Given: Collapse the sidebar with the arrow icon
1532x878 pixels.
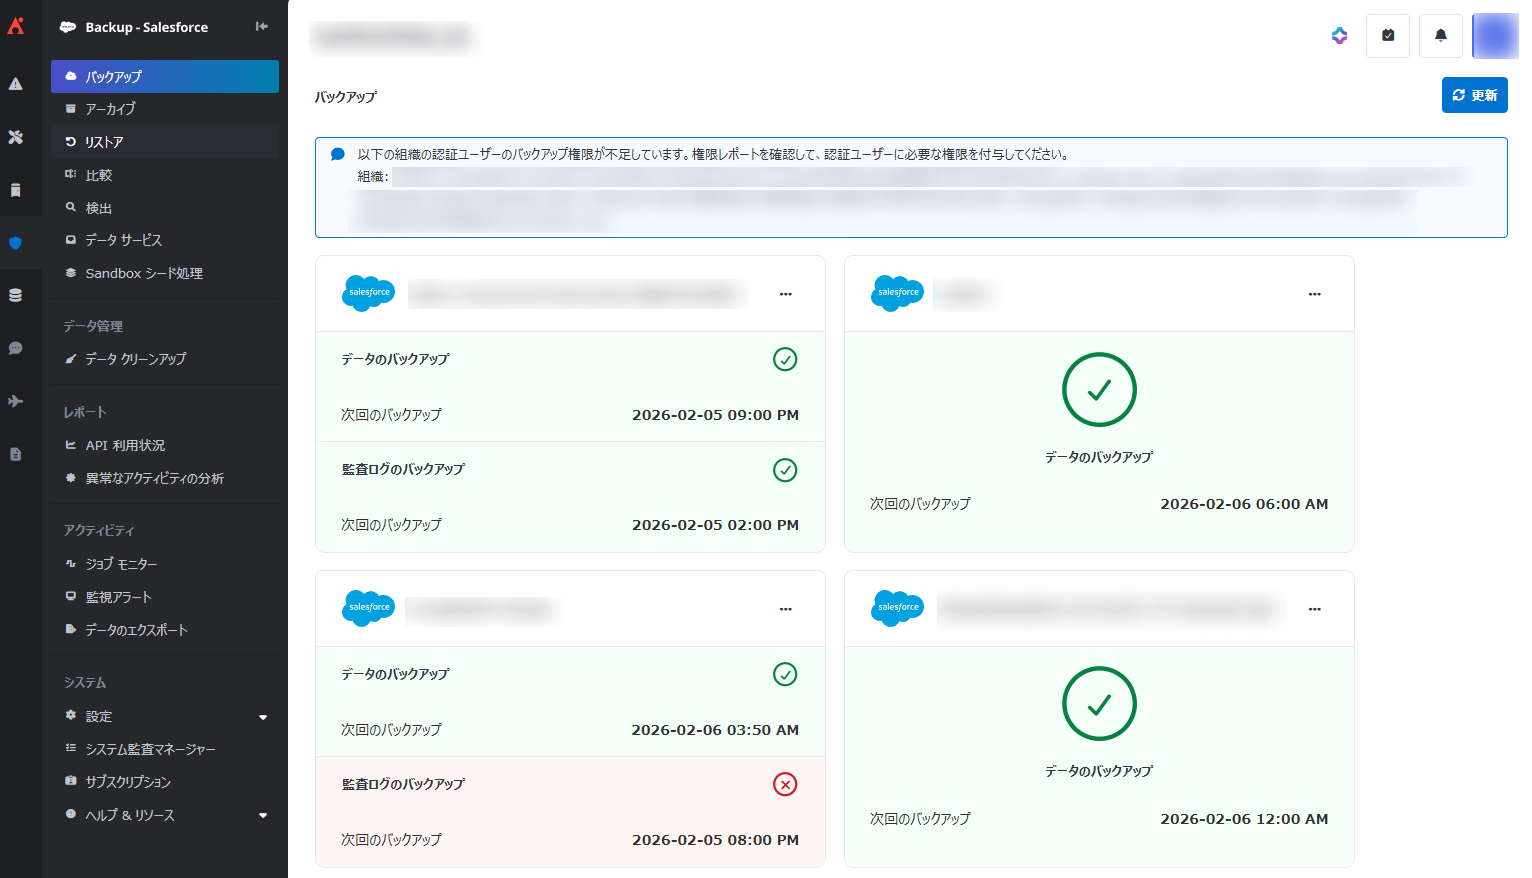Looking at the screenshot, I should 261,27.
